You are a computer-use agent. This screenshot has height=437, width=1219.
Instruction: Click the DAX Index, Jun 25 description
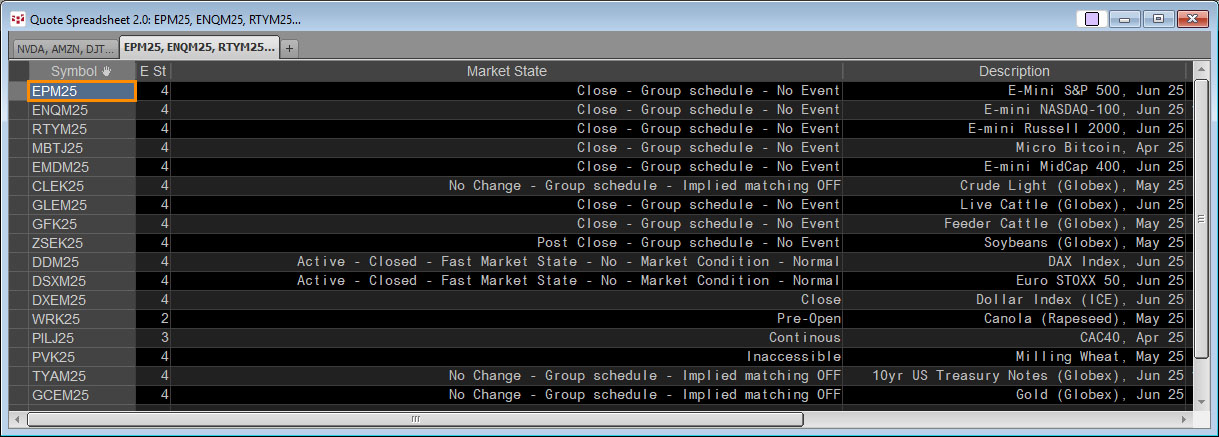tap(1116, 262)
